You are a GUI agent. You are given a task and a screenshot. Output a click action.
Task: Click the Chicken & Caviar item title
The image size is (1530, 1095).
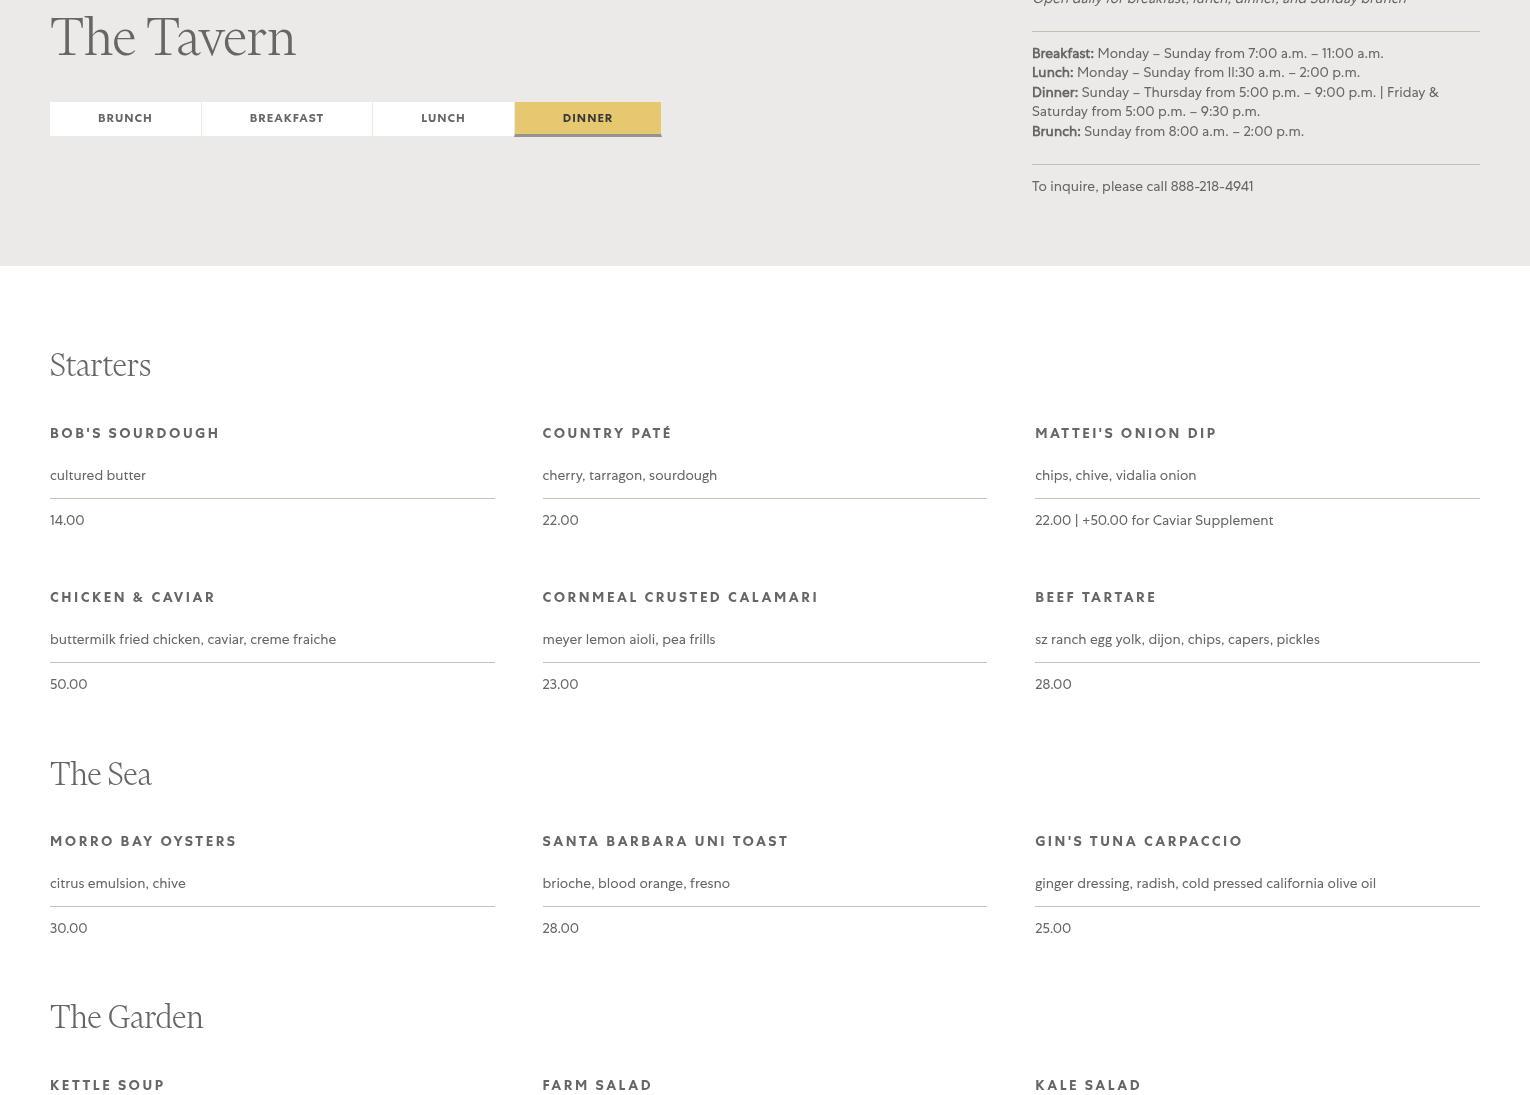[133, 597]
